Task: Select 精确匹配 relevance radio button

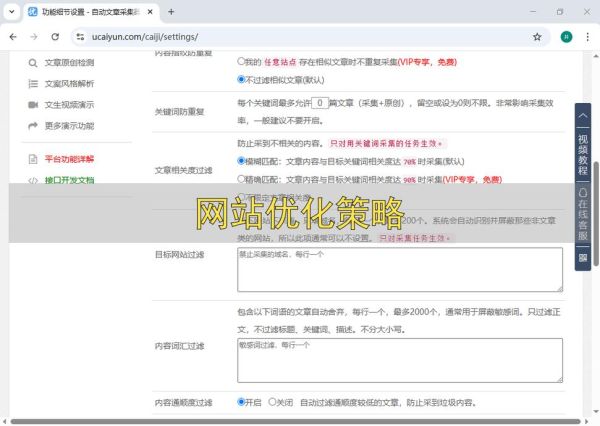Action: pyautogui.click(x=241, y=179)
